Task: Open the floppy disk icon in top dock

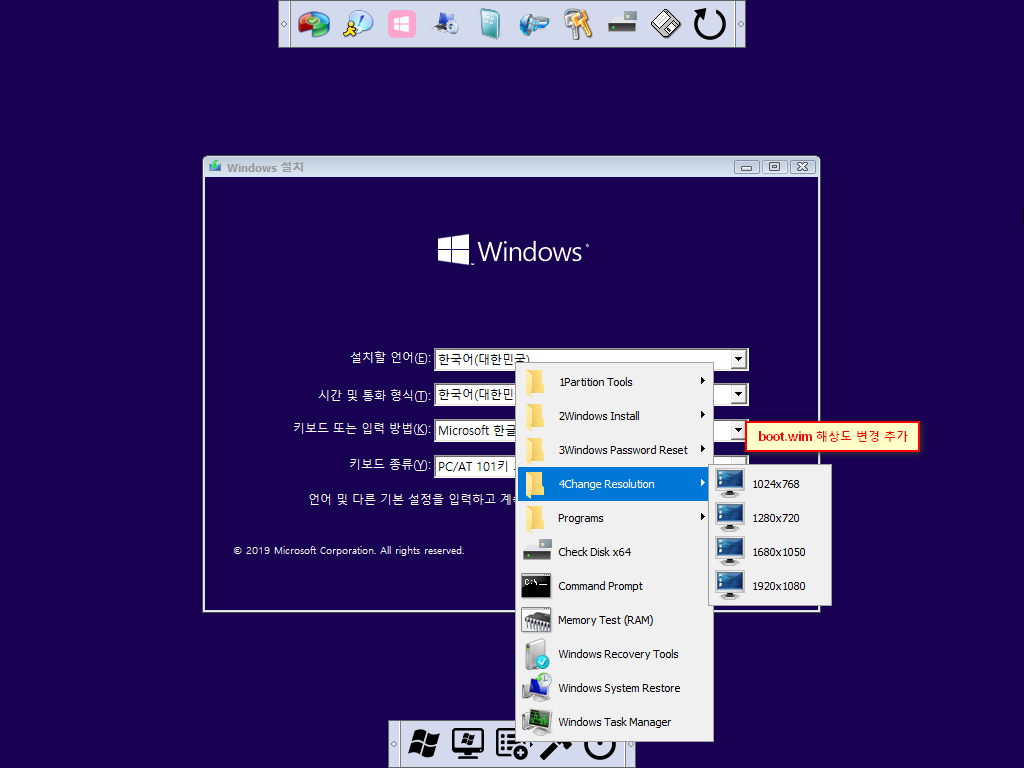Action: pos(665,25)
